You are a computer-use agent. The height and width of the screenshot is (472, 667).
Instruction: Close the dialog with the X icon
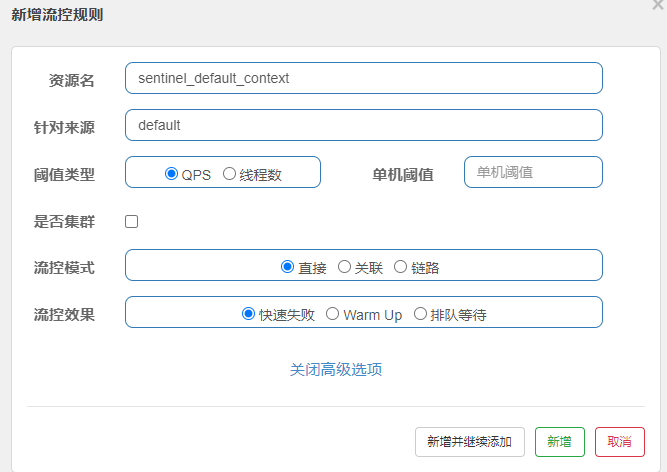coord(658,4)
